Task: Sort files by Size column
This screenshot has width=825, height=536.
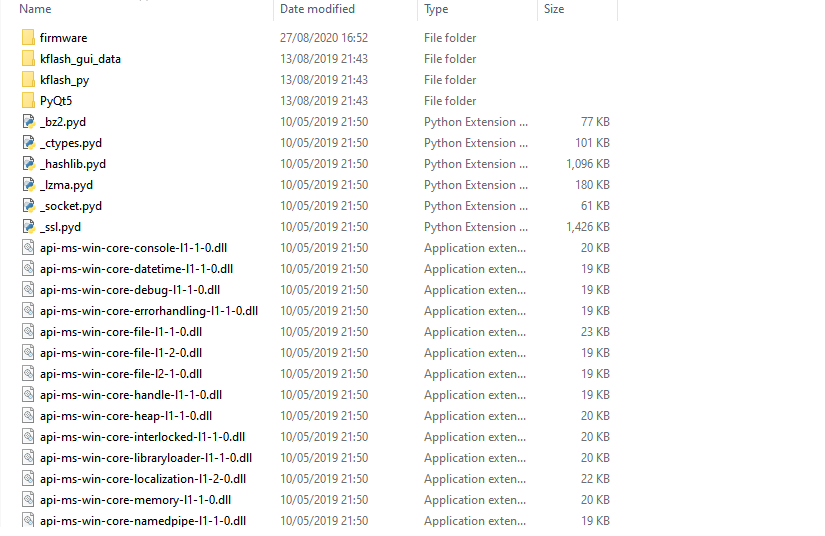Action: (554, 9)
